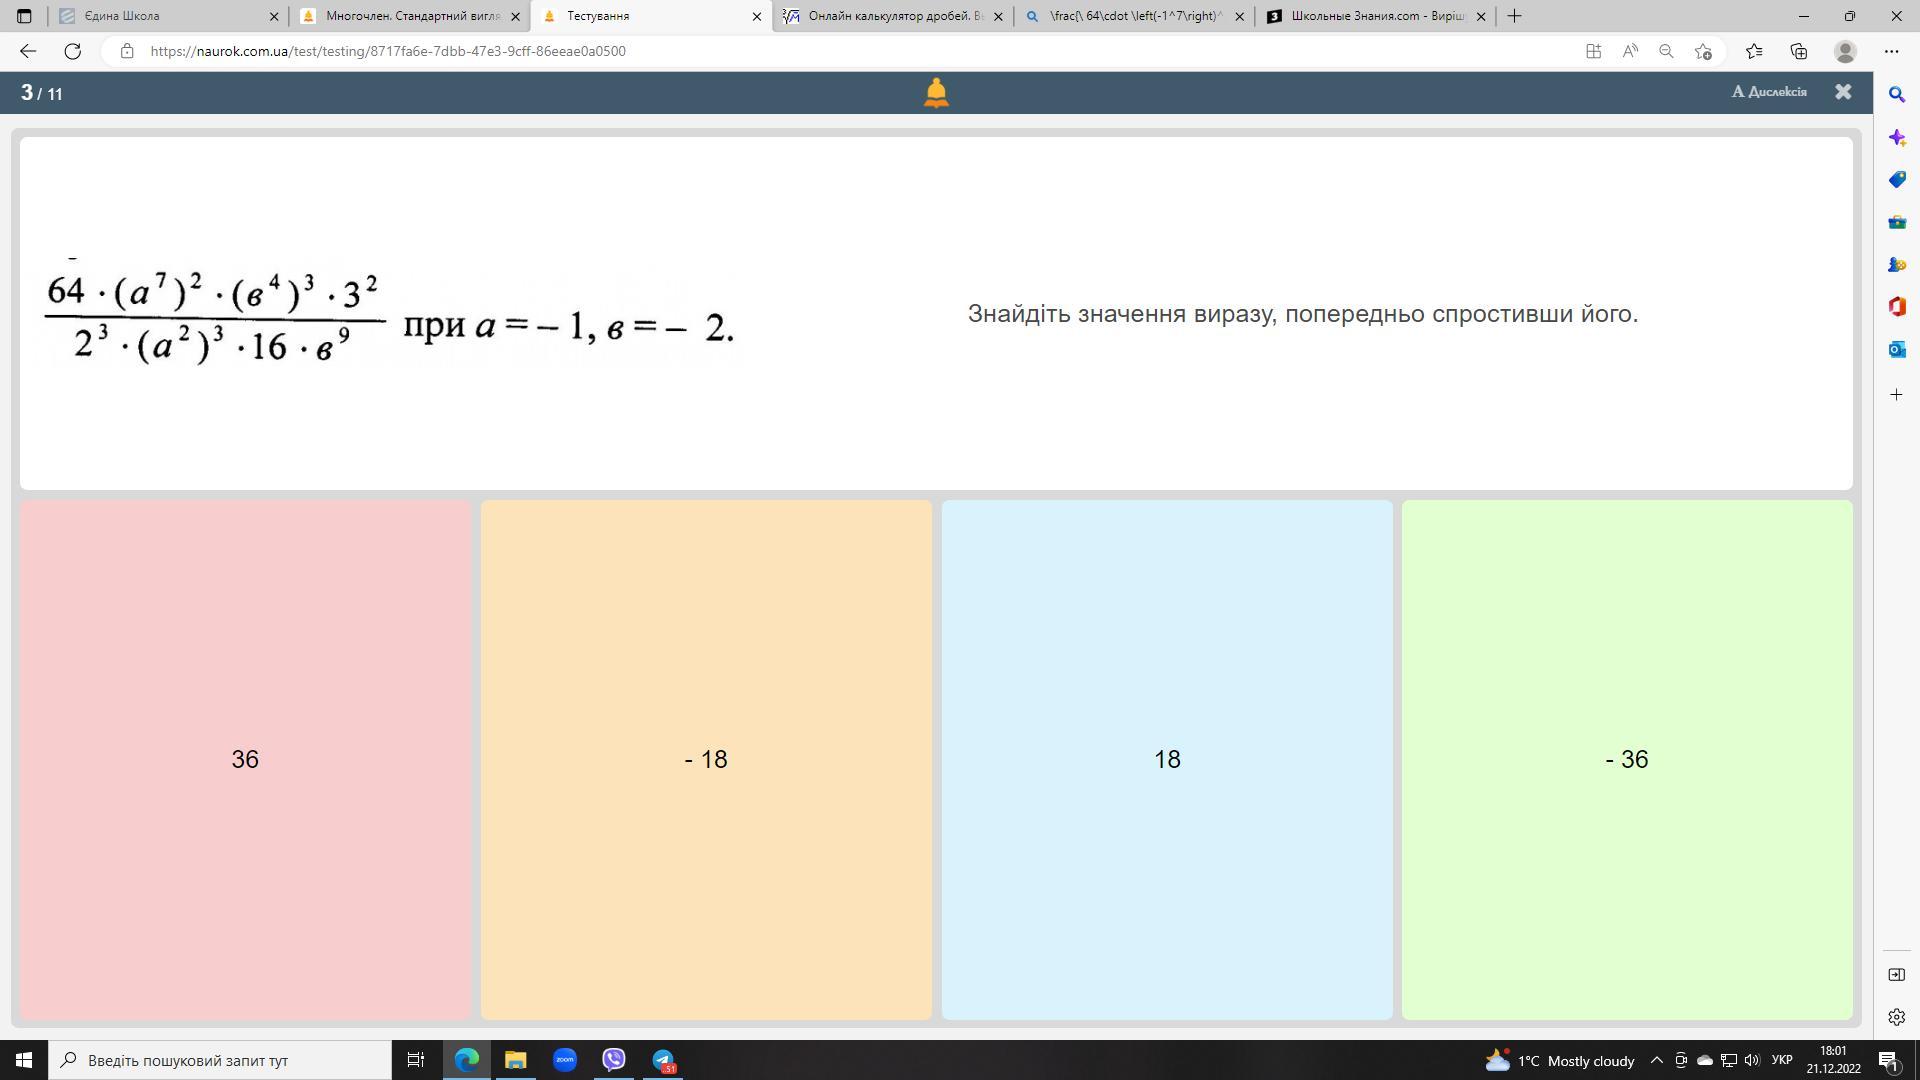Image resolution: width=1920 pixels, height=1080 pixels.
Task: Open Edge settings and more menu
Action: click(x=1891, y=51)
